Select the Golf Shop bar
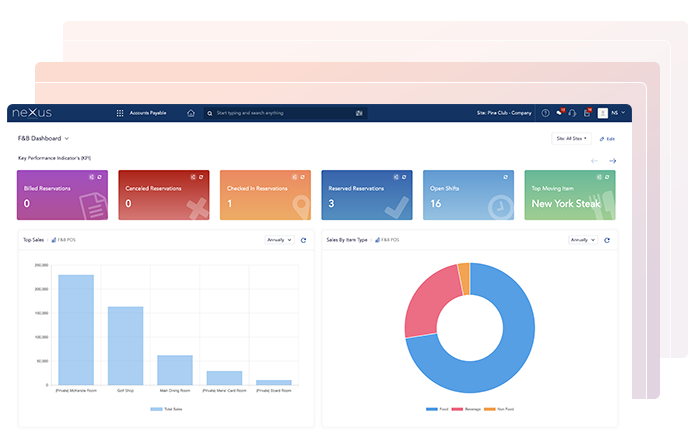The image size is (698, 438). coord(126,346)
